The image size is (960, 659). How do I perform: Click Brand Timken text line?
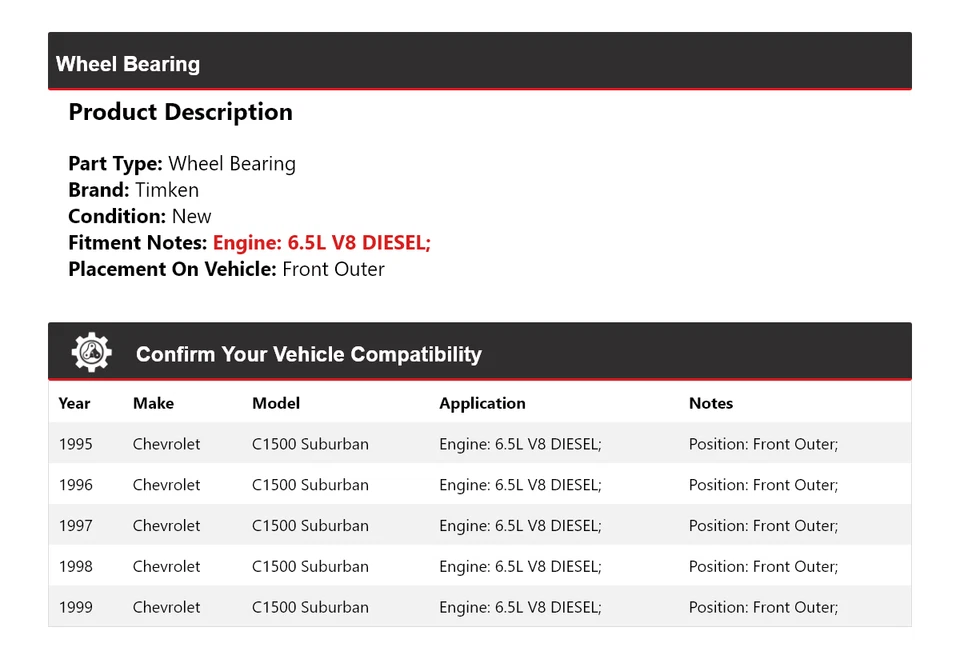(x=133, y=190)
